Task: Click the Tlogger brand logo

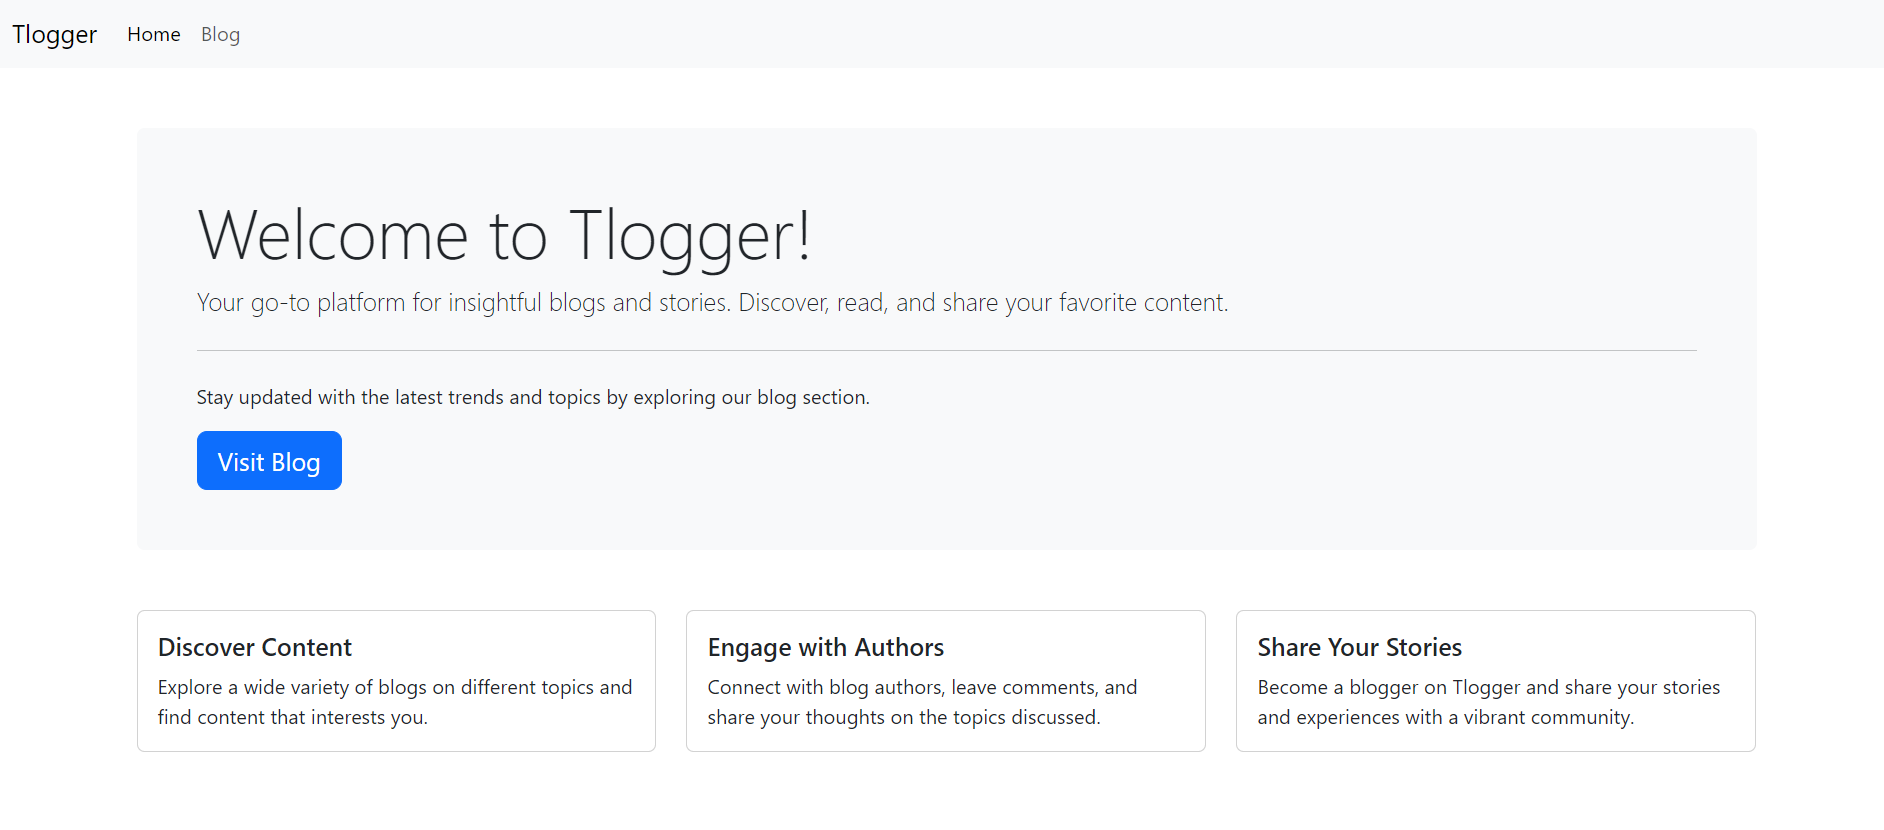Action: click(x=54, y=35)
